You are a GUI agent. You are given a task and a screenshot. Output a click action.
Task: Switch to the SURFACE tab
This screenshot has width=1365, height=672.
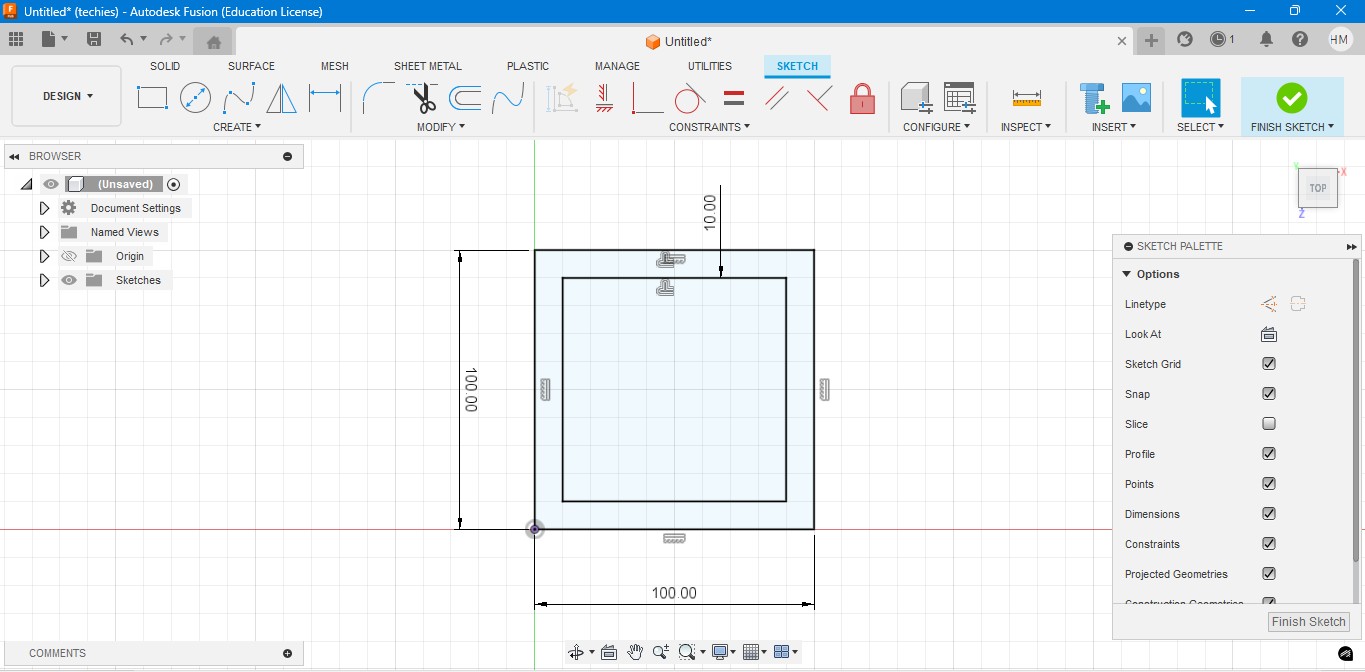[x=251, y=66]
